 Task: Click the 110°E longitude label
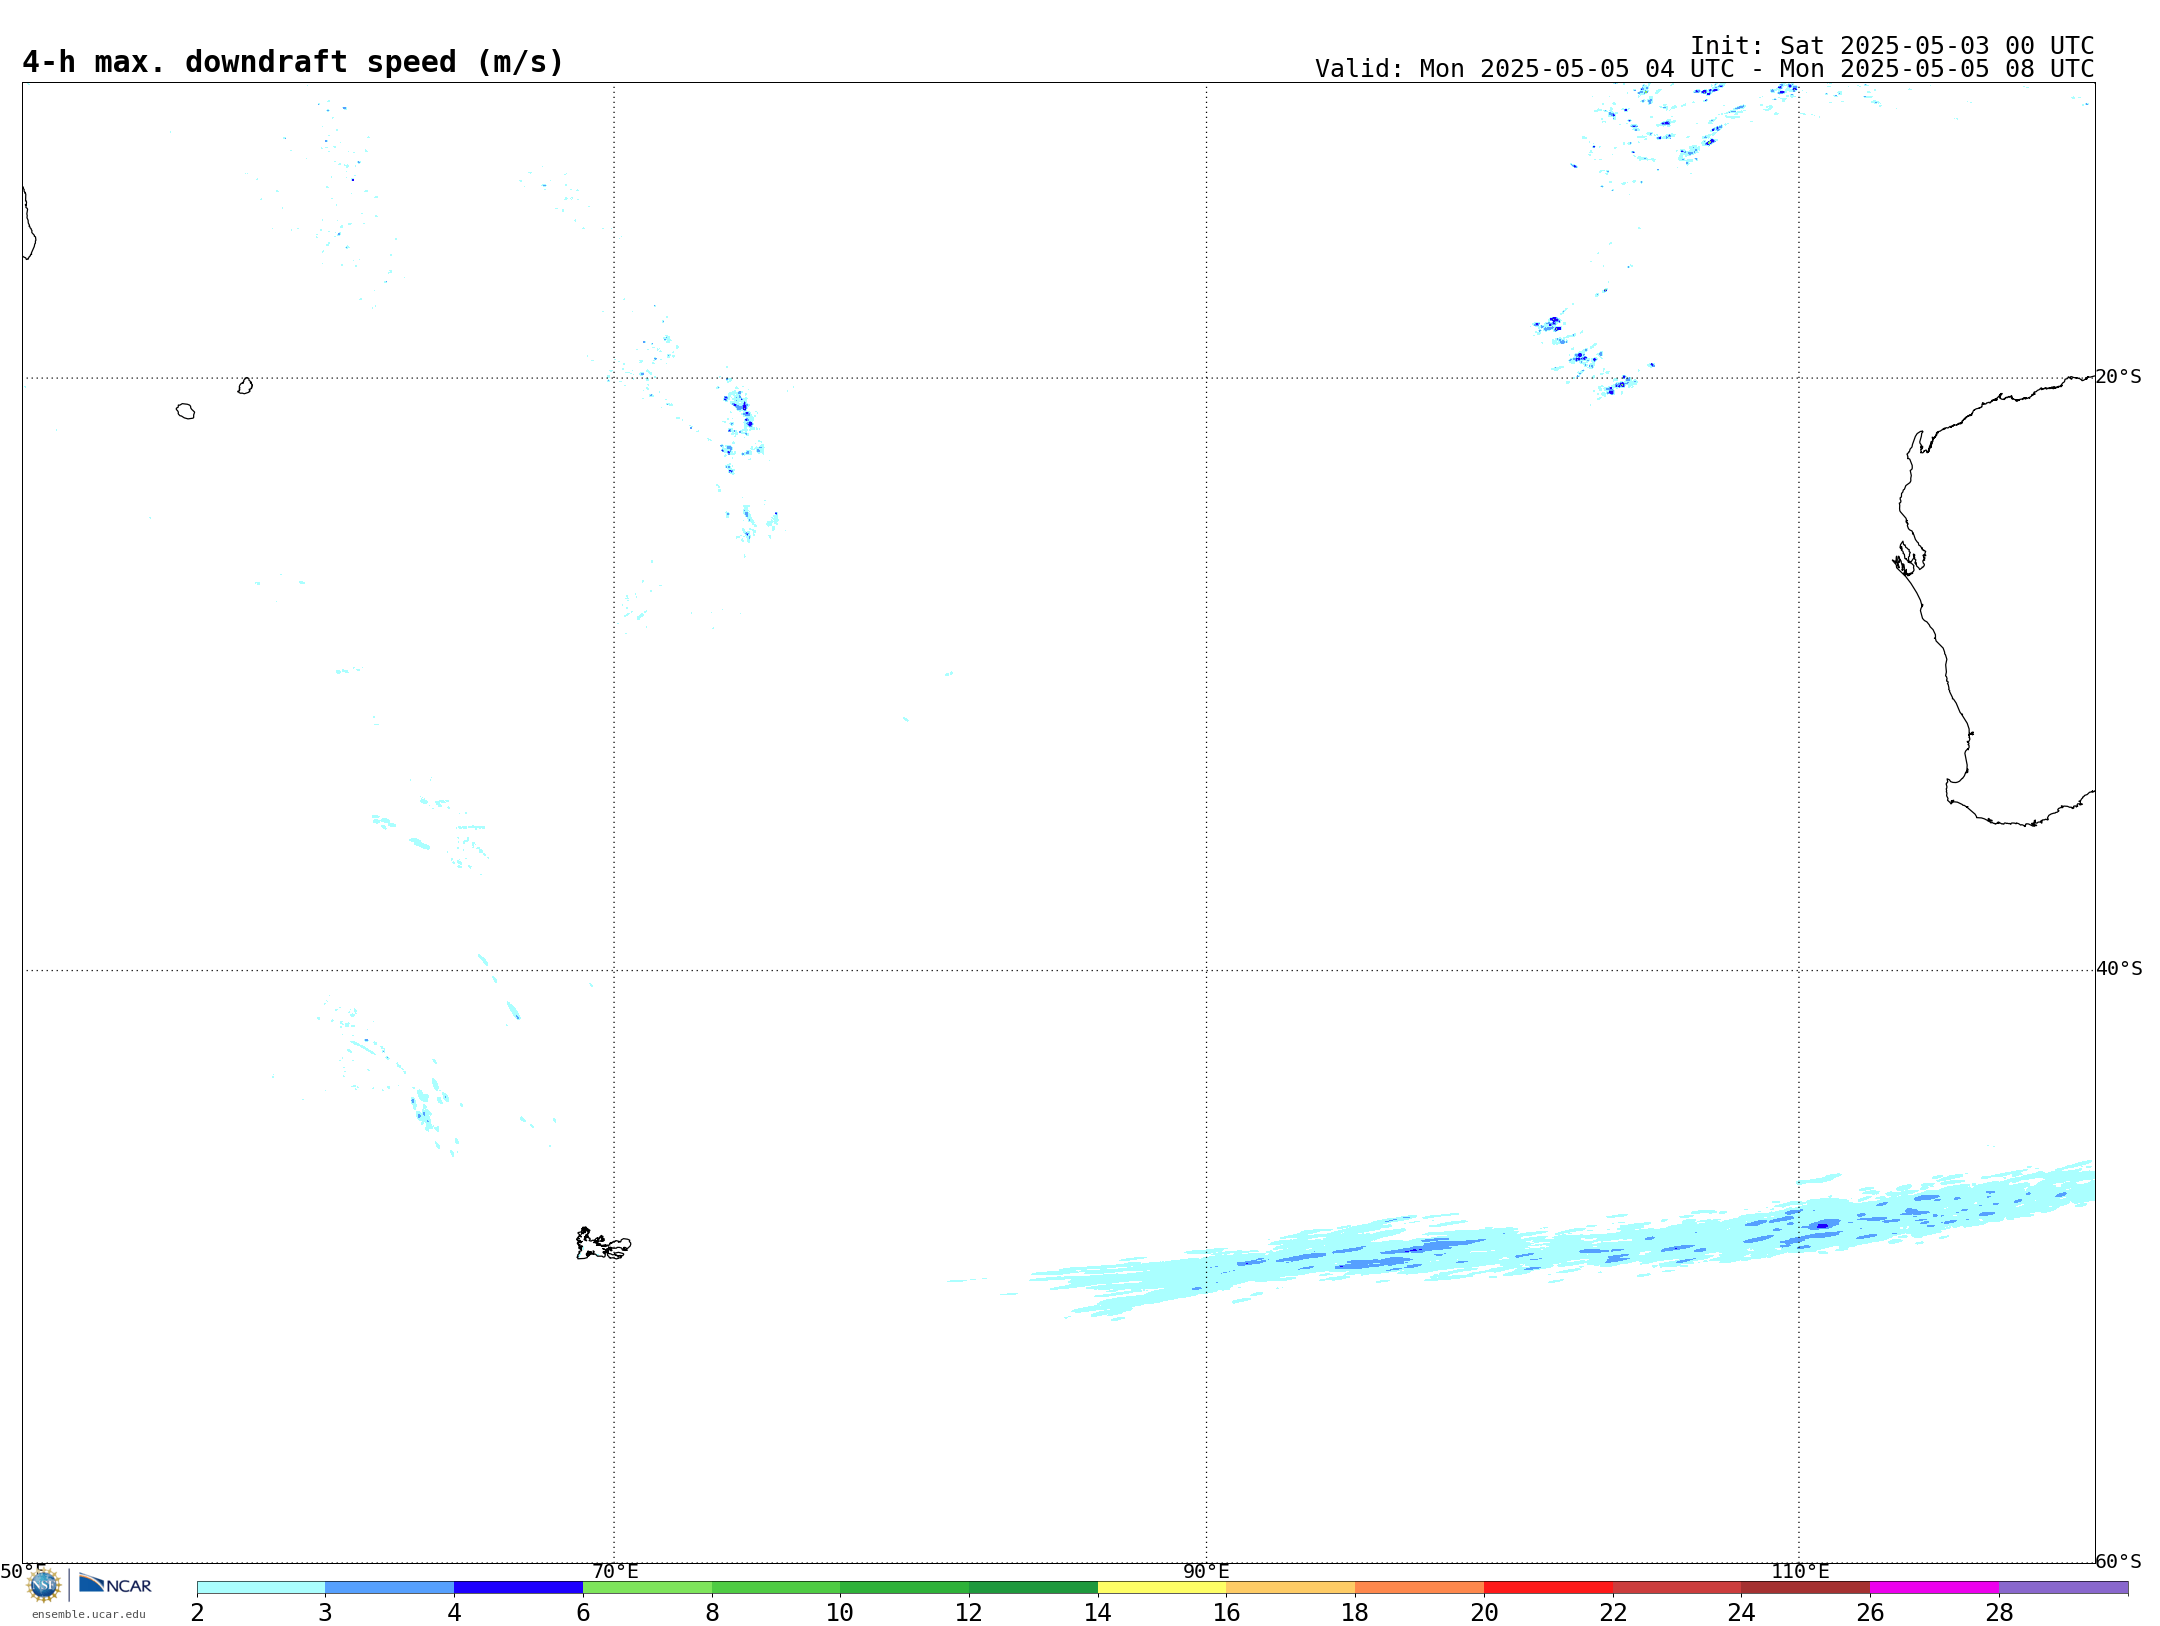click(1800, 1571)
